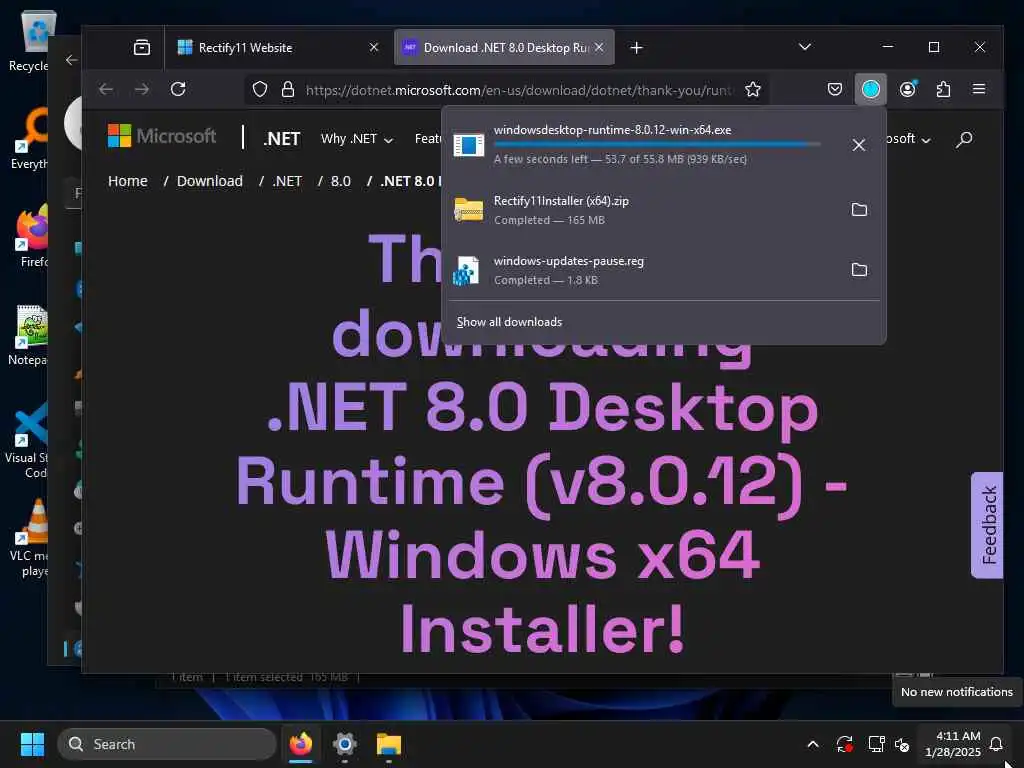
Task: Open the Feedback side tab
Action: (x=987, y=525)
